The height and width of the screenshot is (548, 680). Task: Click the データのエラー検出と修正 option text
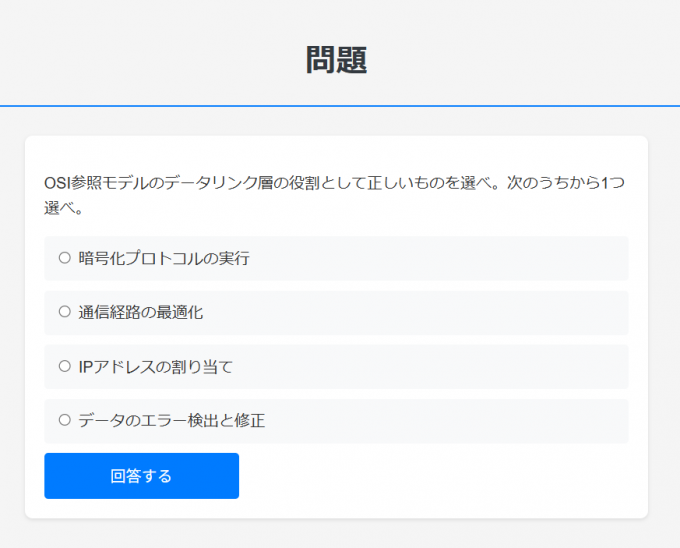[x=172, y=421]
